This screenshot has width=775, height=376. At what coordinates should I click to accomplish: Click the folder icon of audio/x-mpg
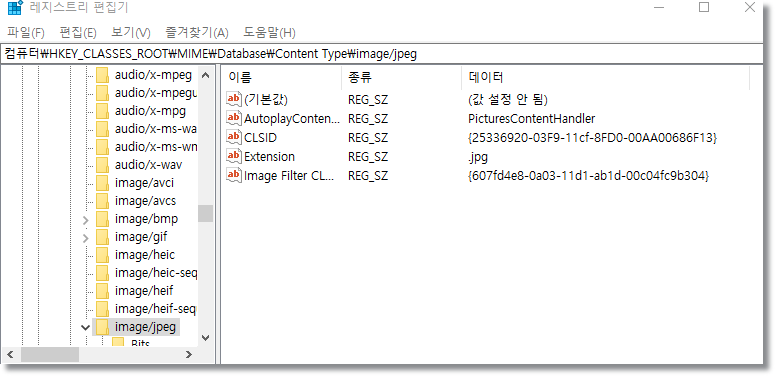tap(102, 111)
